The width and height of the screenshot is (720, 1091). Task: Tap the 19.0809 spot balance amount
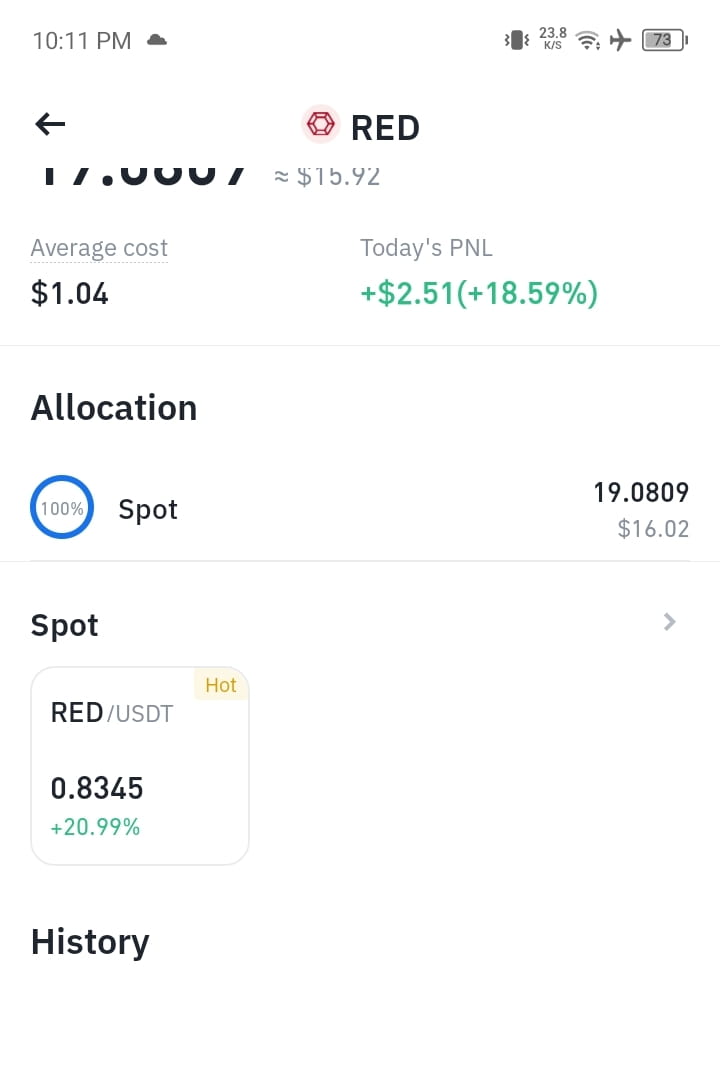[x=641, y=493]
